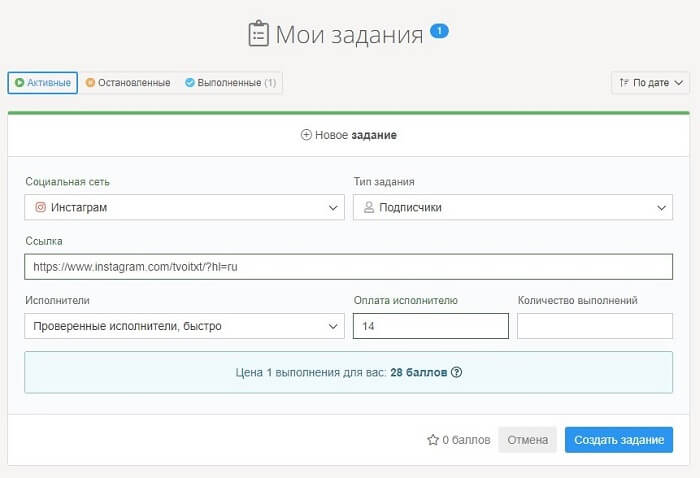This screenshot has height=478, width=700.
Task: Click the empty Количество выполнений field
Action: [595, 326]
